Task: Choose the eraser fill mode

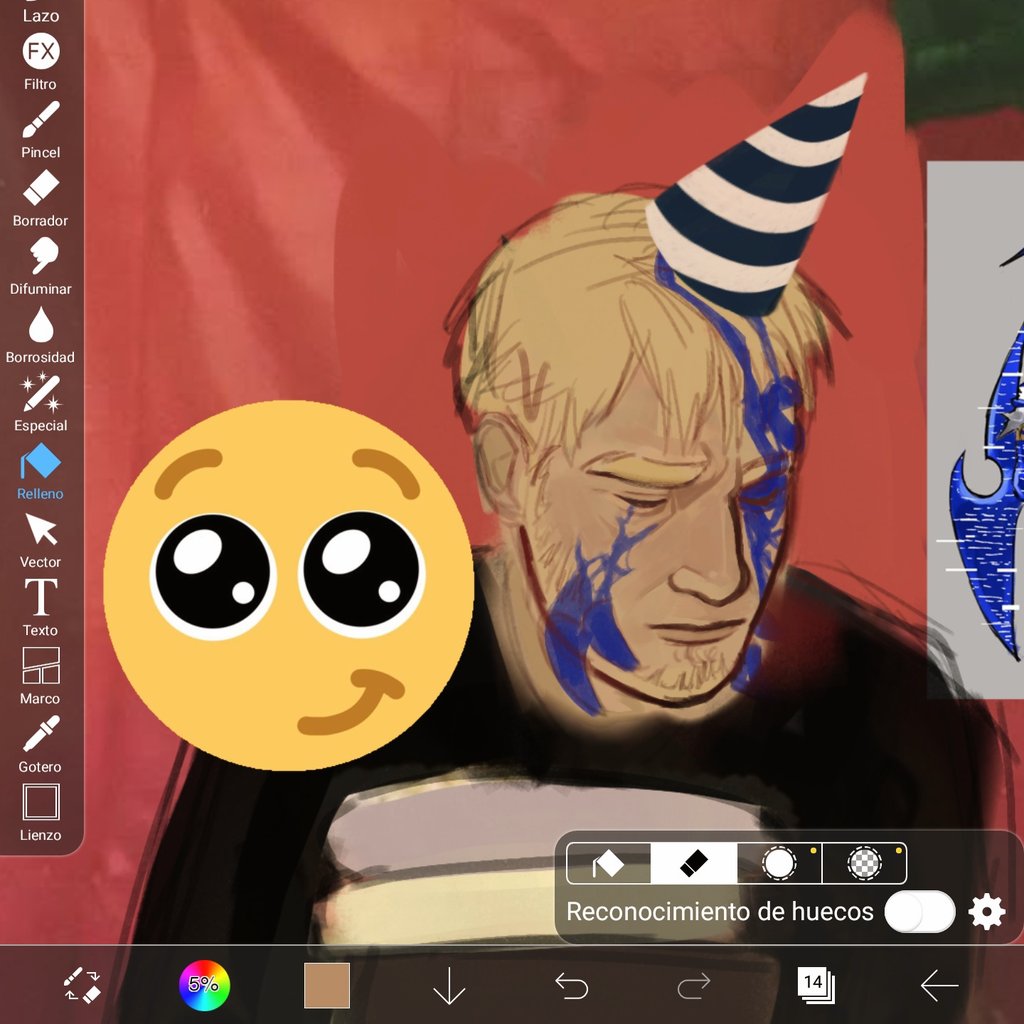Action: (694, 863)
